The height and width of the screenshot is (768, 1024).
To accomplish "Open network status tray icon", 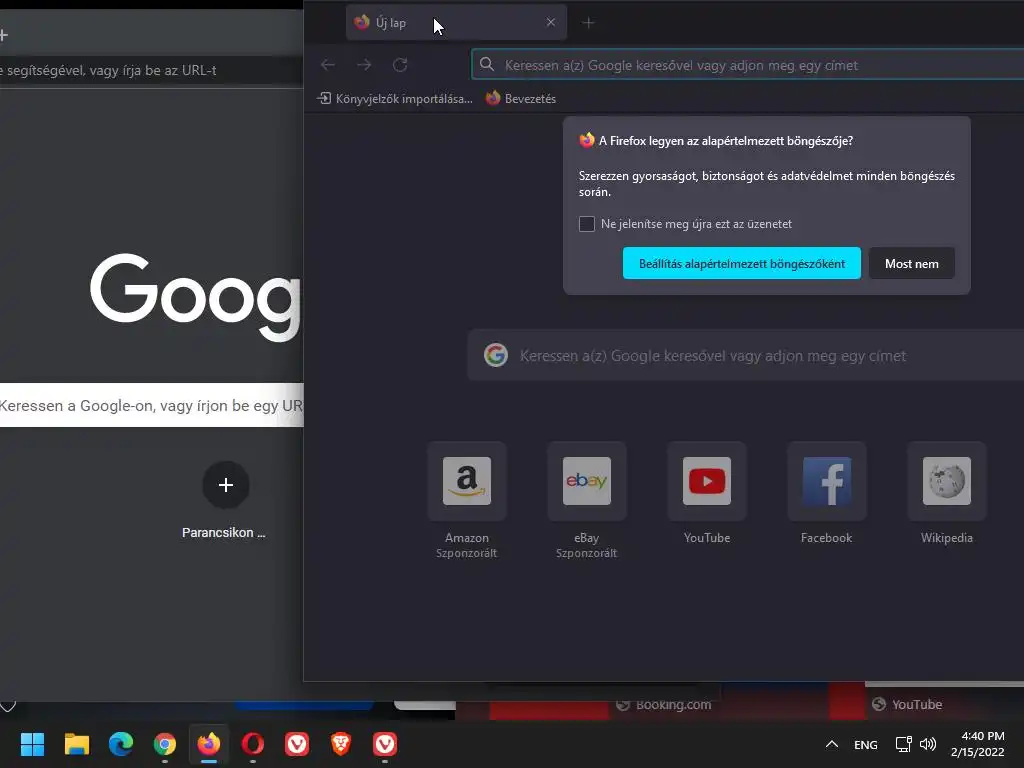I will tap(904, 744).
